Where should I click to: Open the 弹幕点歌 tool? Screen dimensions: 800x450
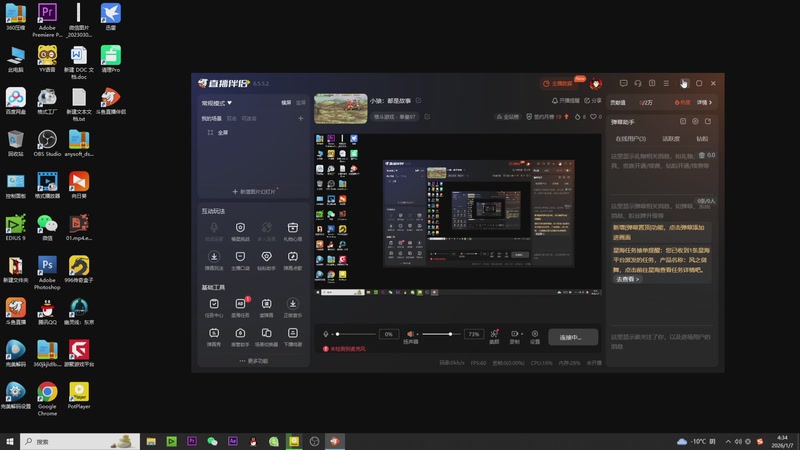[x=292, y=260]
